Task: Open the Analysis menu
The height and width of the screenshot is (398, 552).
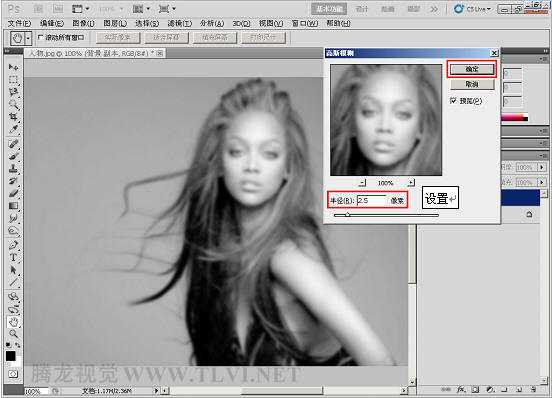Action: (x=212, y=23)
